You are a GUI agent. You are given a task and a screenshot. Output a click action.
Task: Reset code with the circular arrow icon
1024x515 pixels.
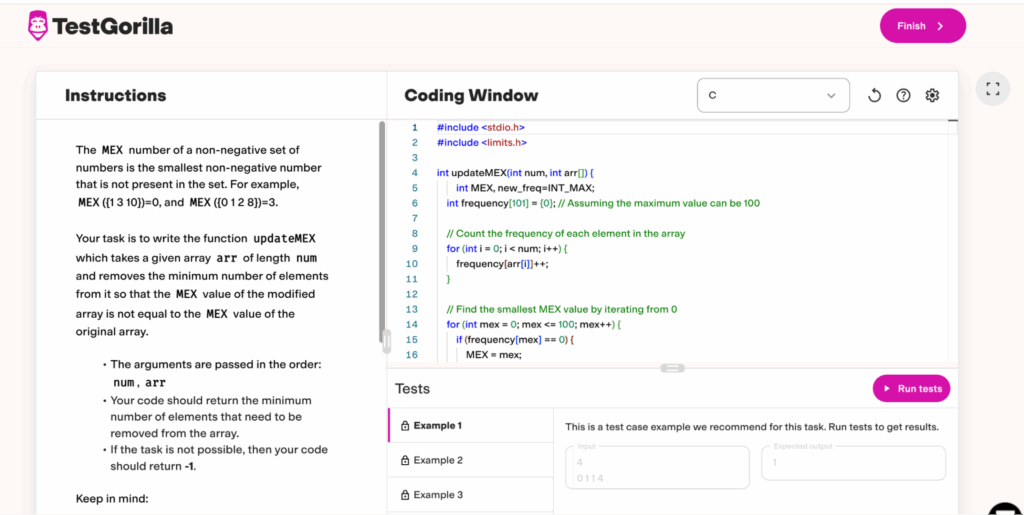coord(874,95)
